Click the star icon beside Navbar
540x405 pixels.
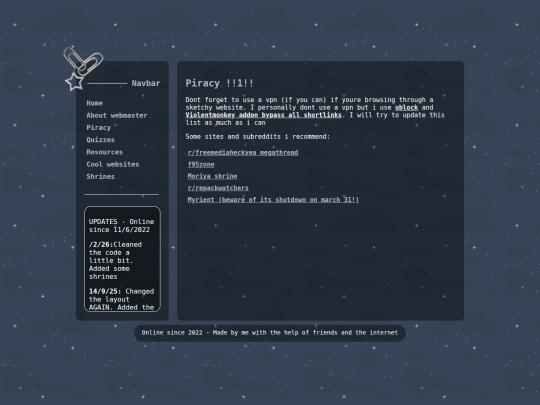click(74, 82)
